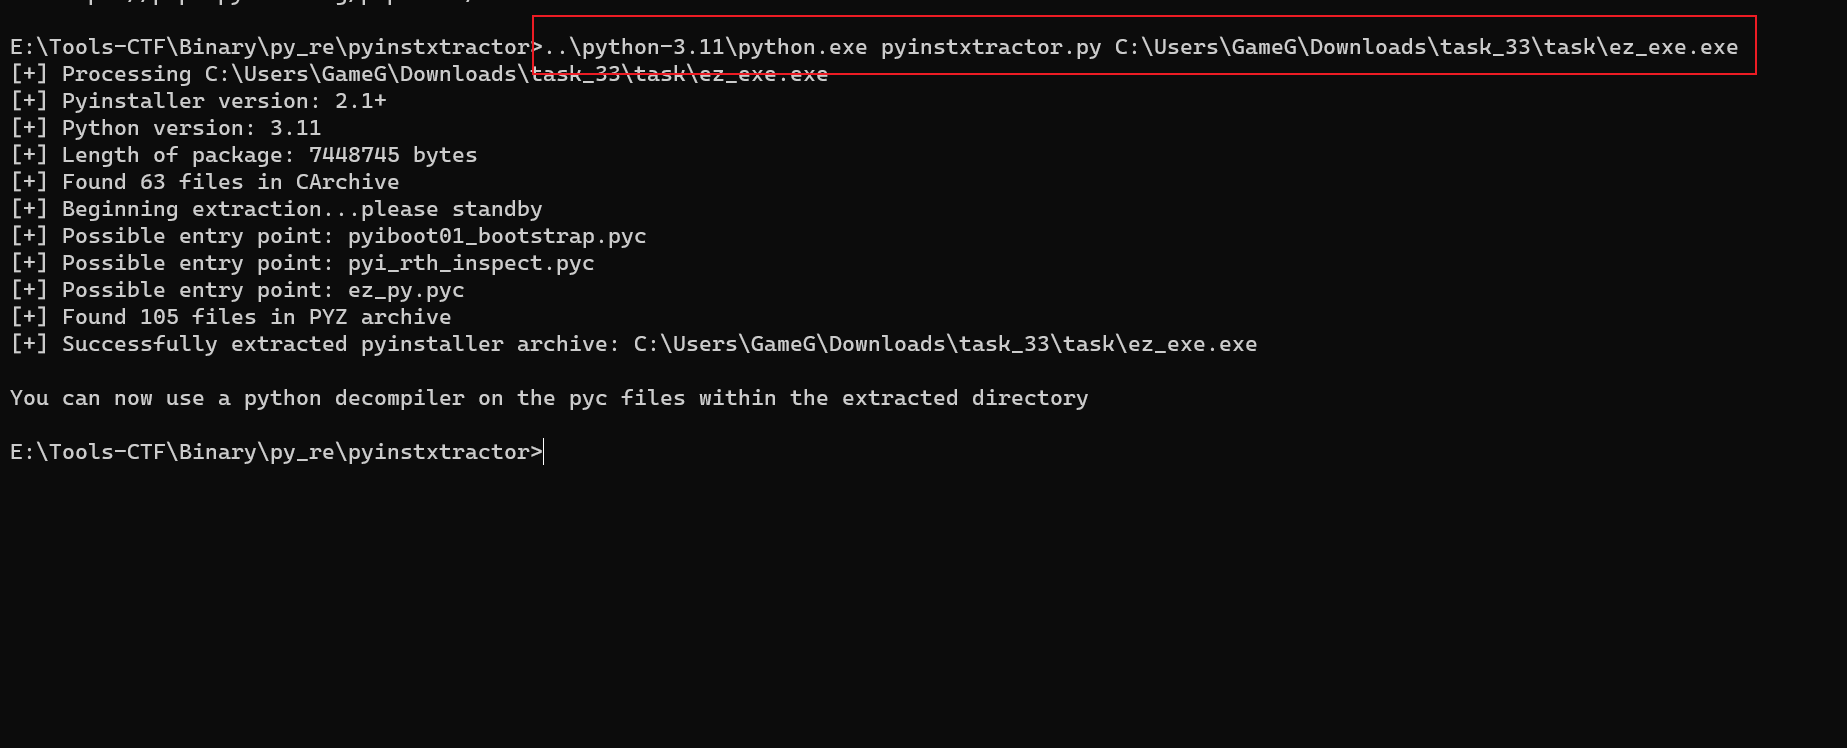The image size is (1847, 748).
Task: Click the Found 105 files in PYZ archive line
Action: [x=231, y=317]
